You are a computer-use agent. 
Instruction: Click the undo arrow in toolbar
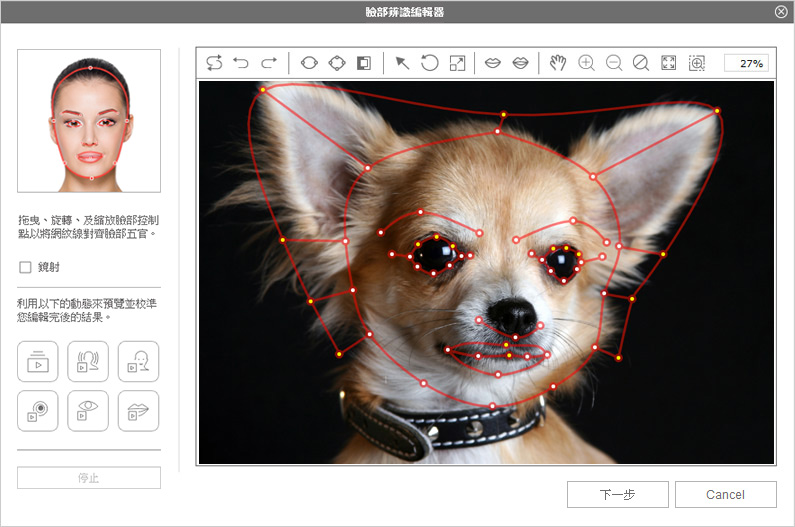coord(241,63)
